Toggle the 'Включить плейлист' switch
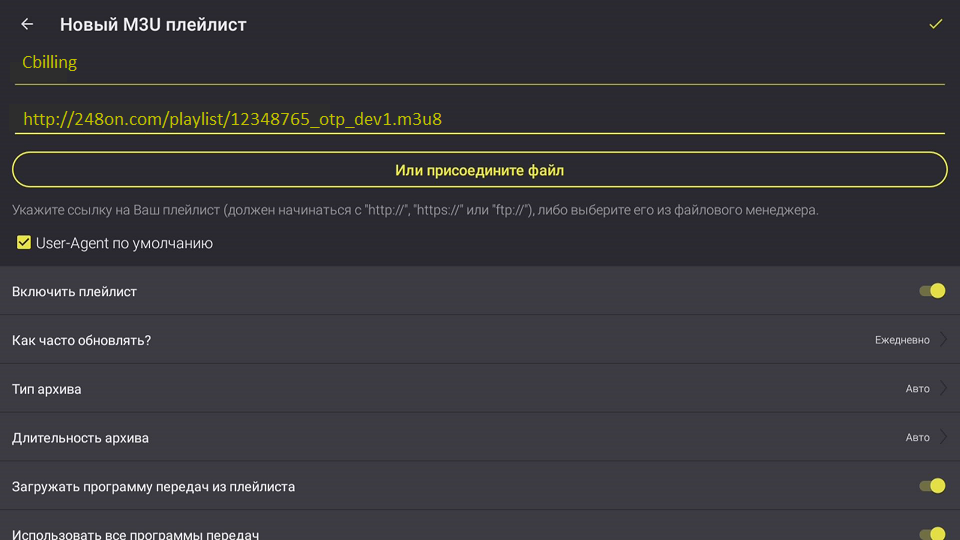Screen dimensions: 960x540 [932, 291]
